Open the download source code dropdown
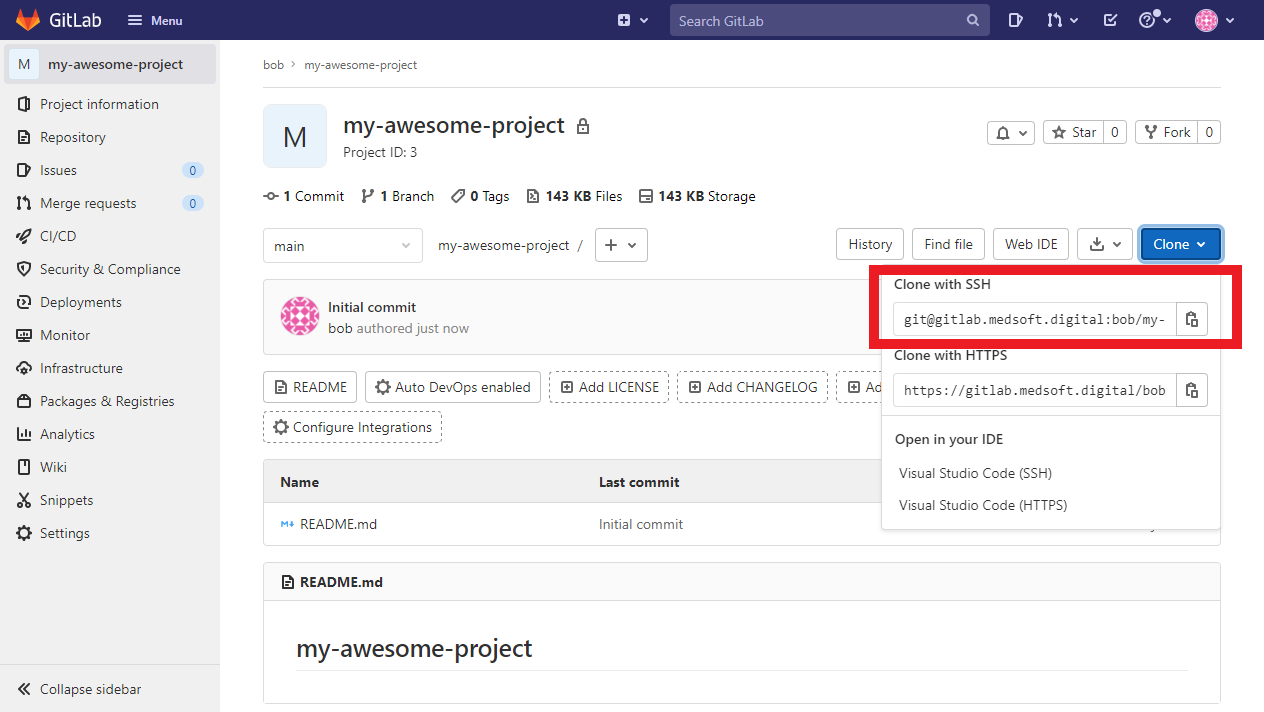The height and width of the screenshot is (712, 1264). [x=1105, y=245]
